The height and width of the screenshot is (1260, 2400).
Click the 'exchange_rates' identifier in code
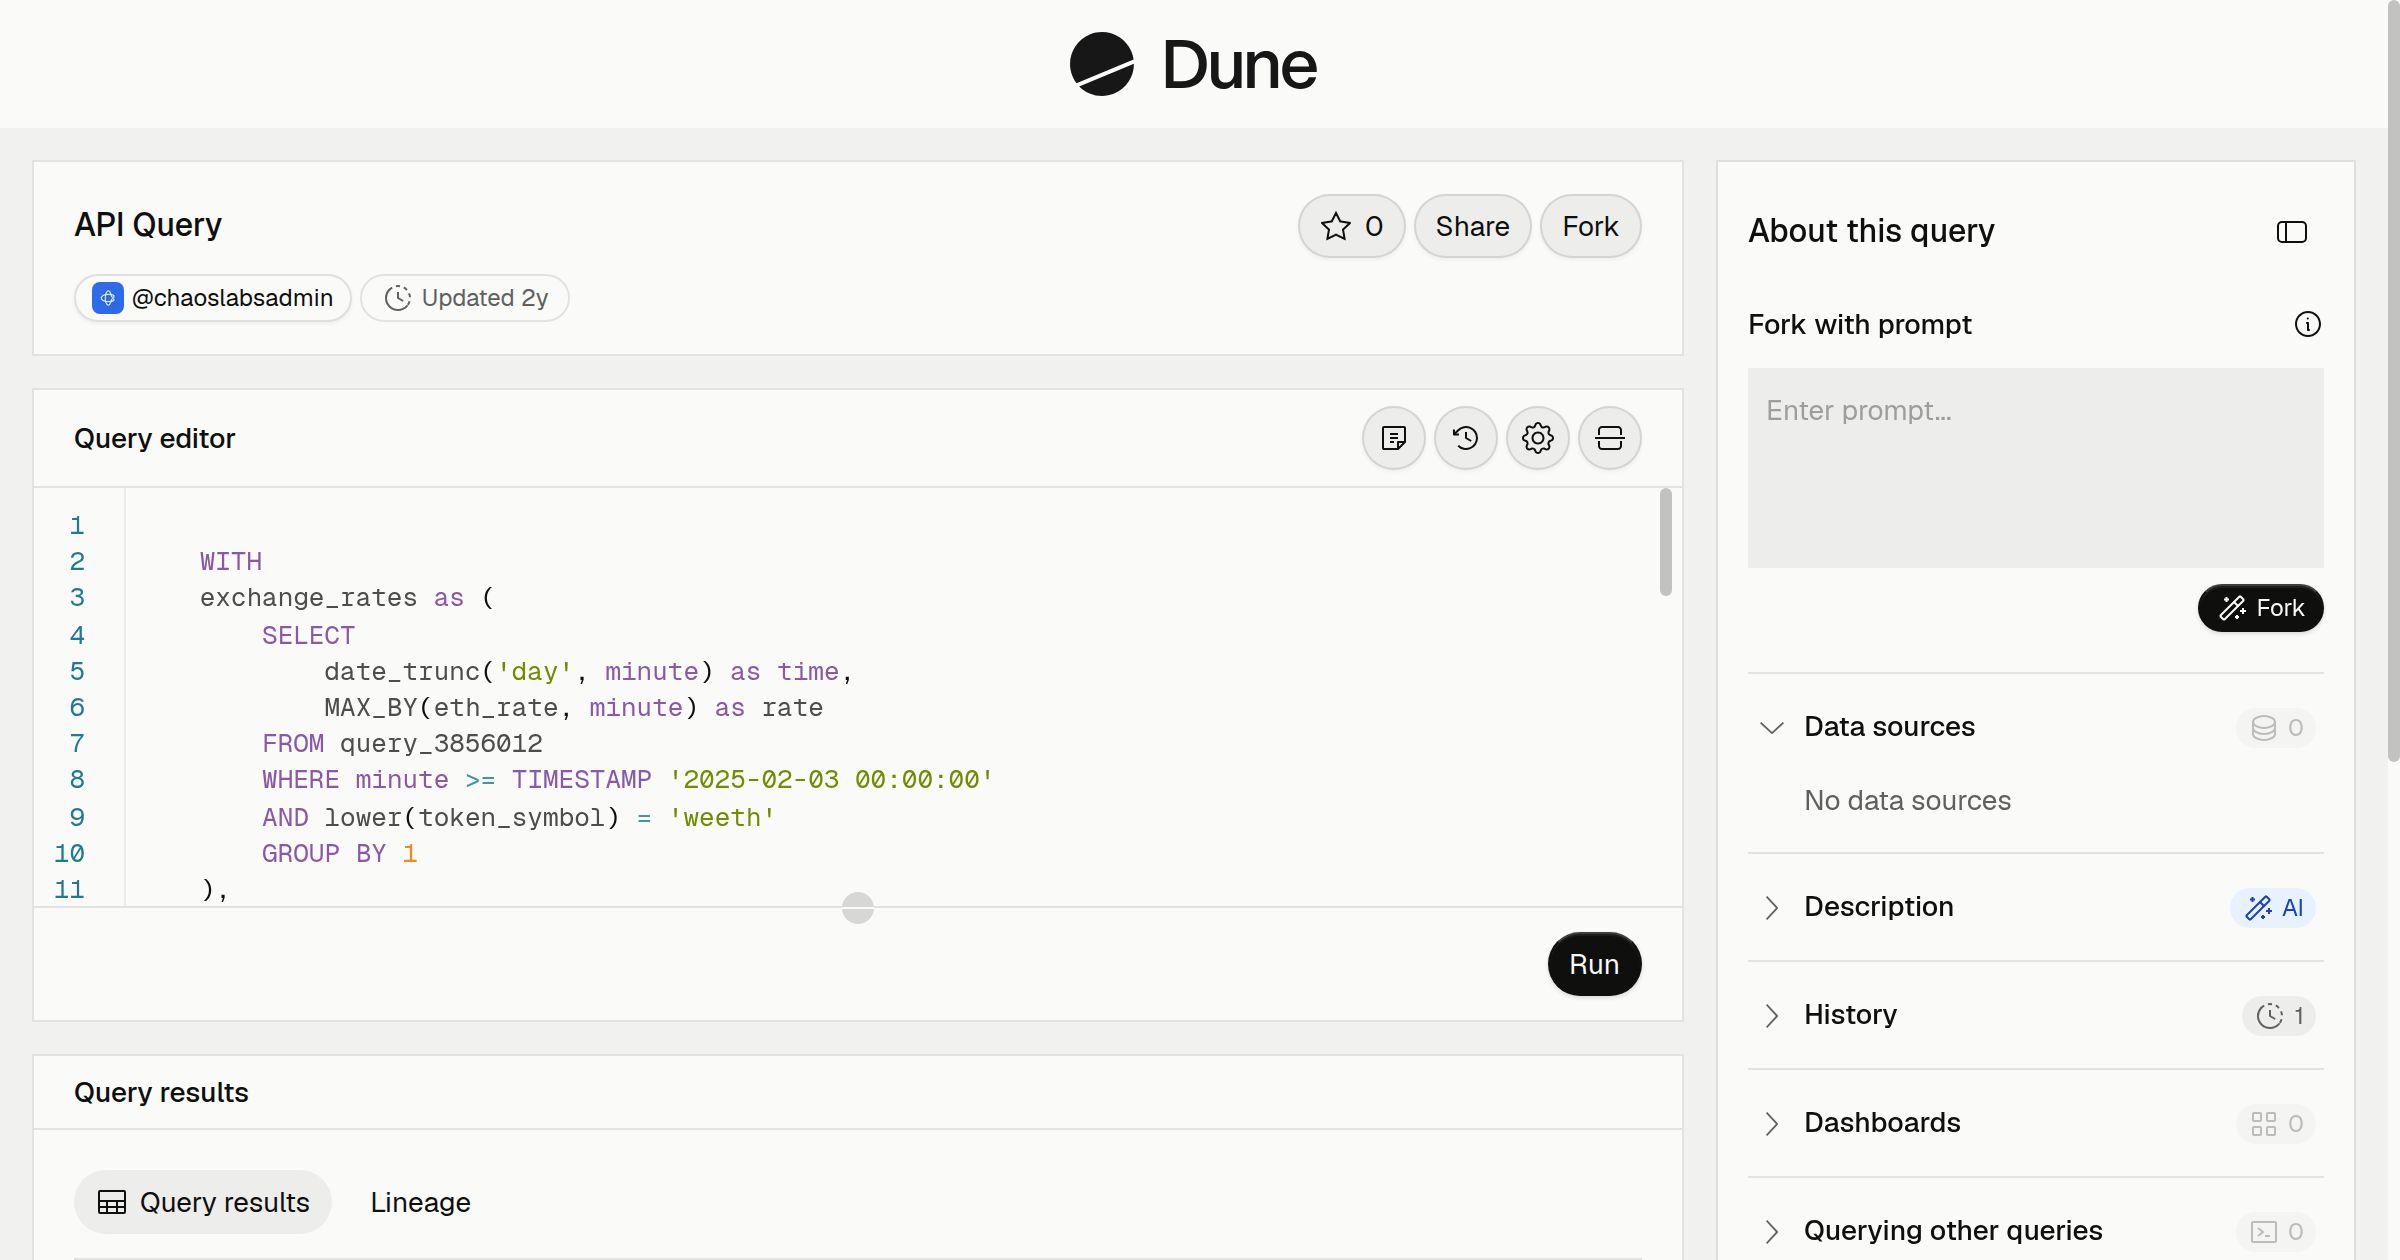[x=308, y=598]
